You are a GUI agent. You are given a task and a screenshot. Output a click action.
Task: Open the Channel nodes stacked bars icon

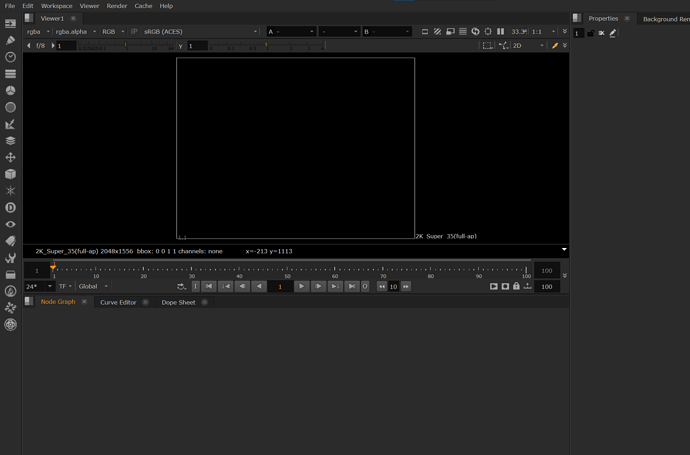[10, 73]
